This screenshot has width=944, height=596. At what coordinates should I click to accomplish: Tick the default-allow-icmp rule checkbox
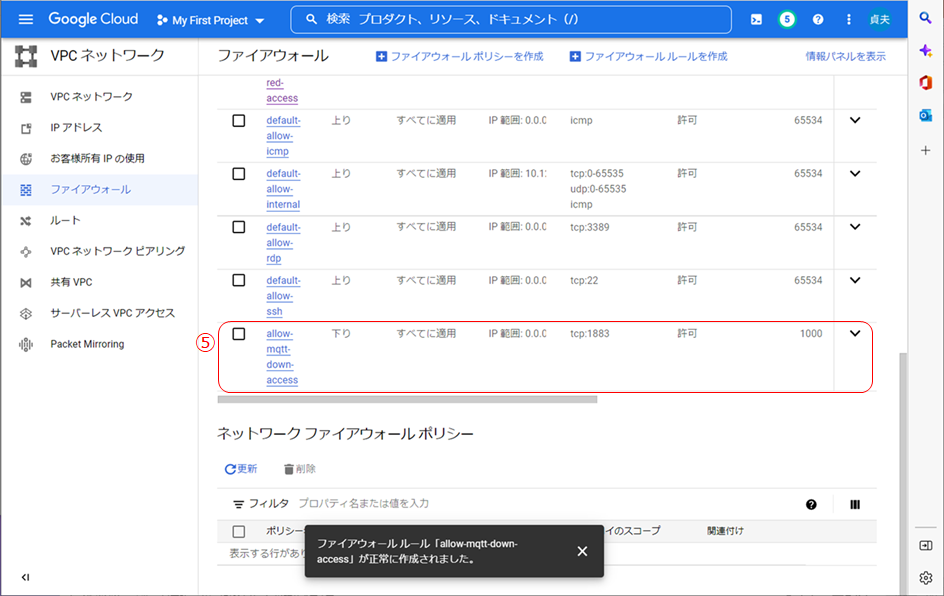(239, 121)
